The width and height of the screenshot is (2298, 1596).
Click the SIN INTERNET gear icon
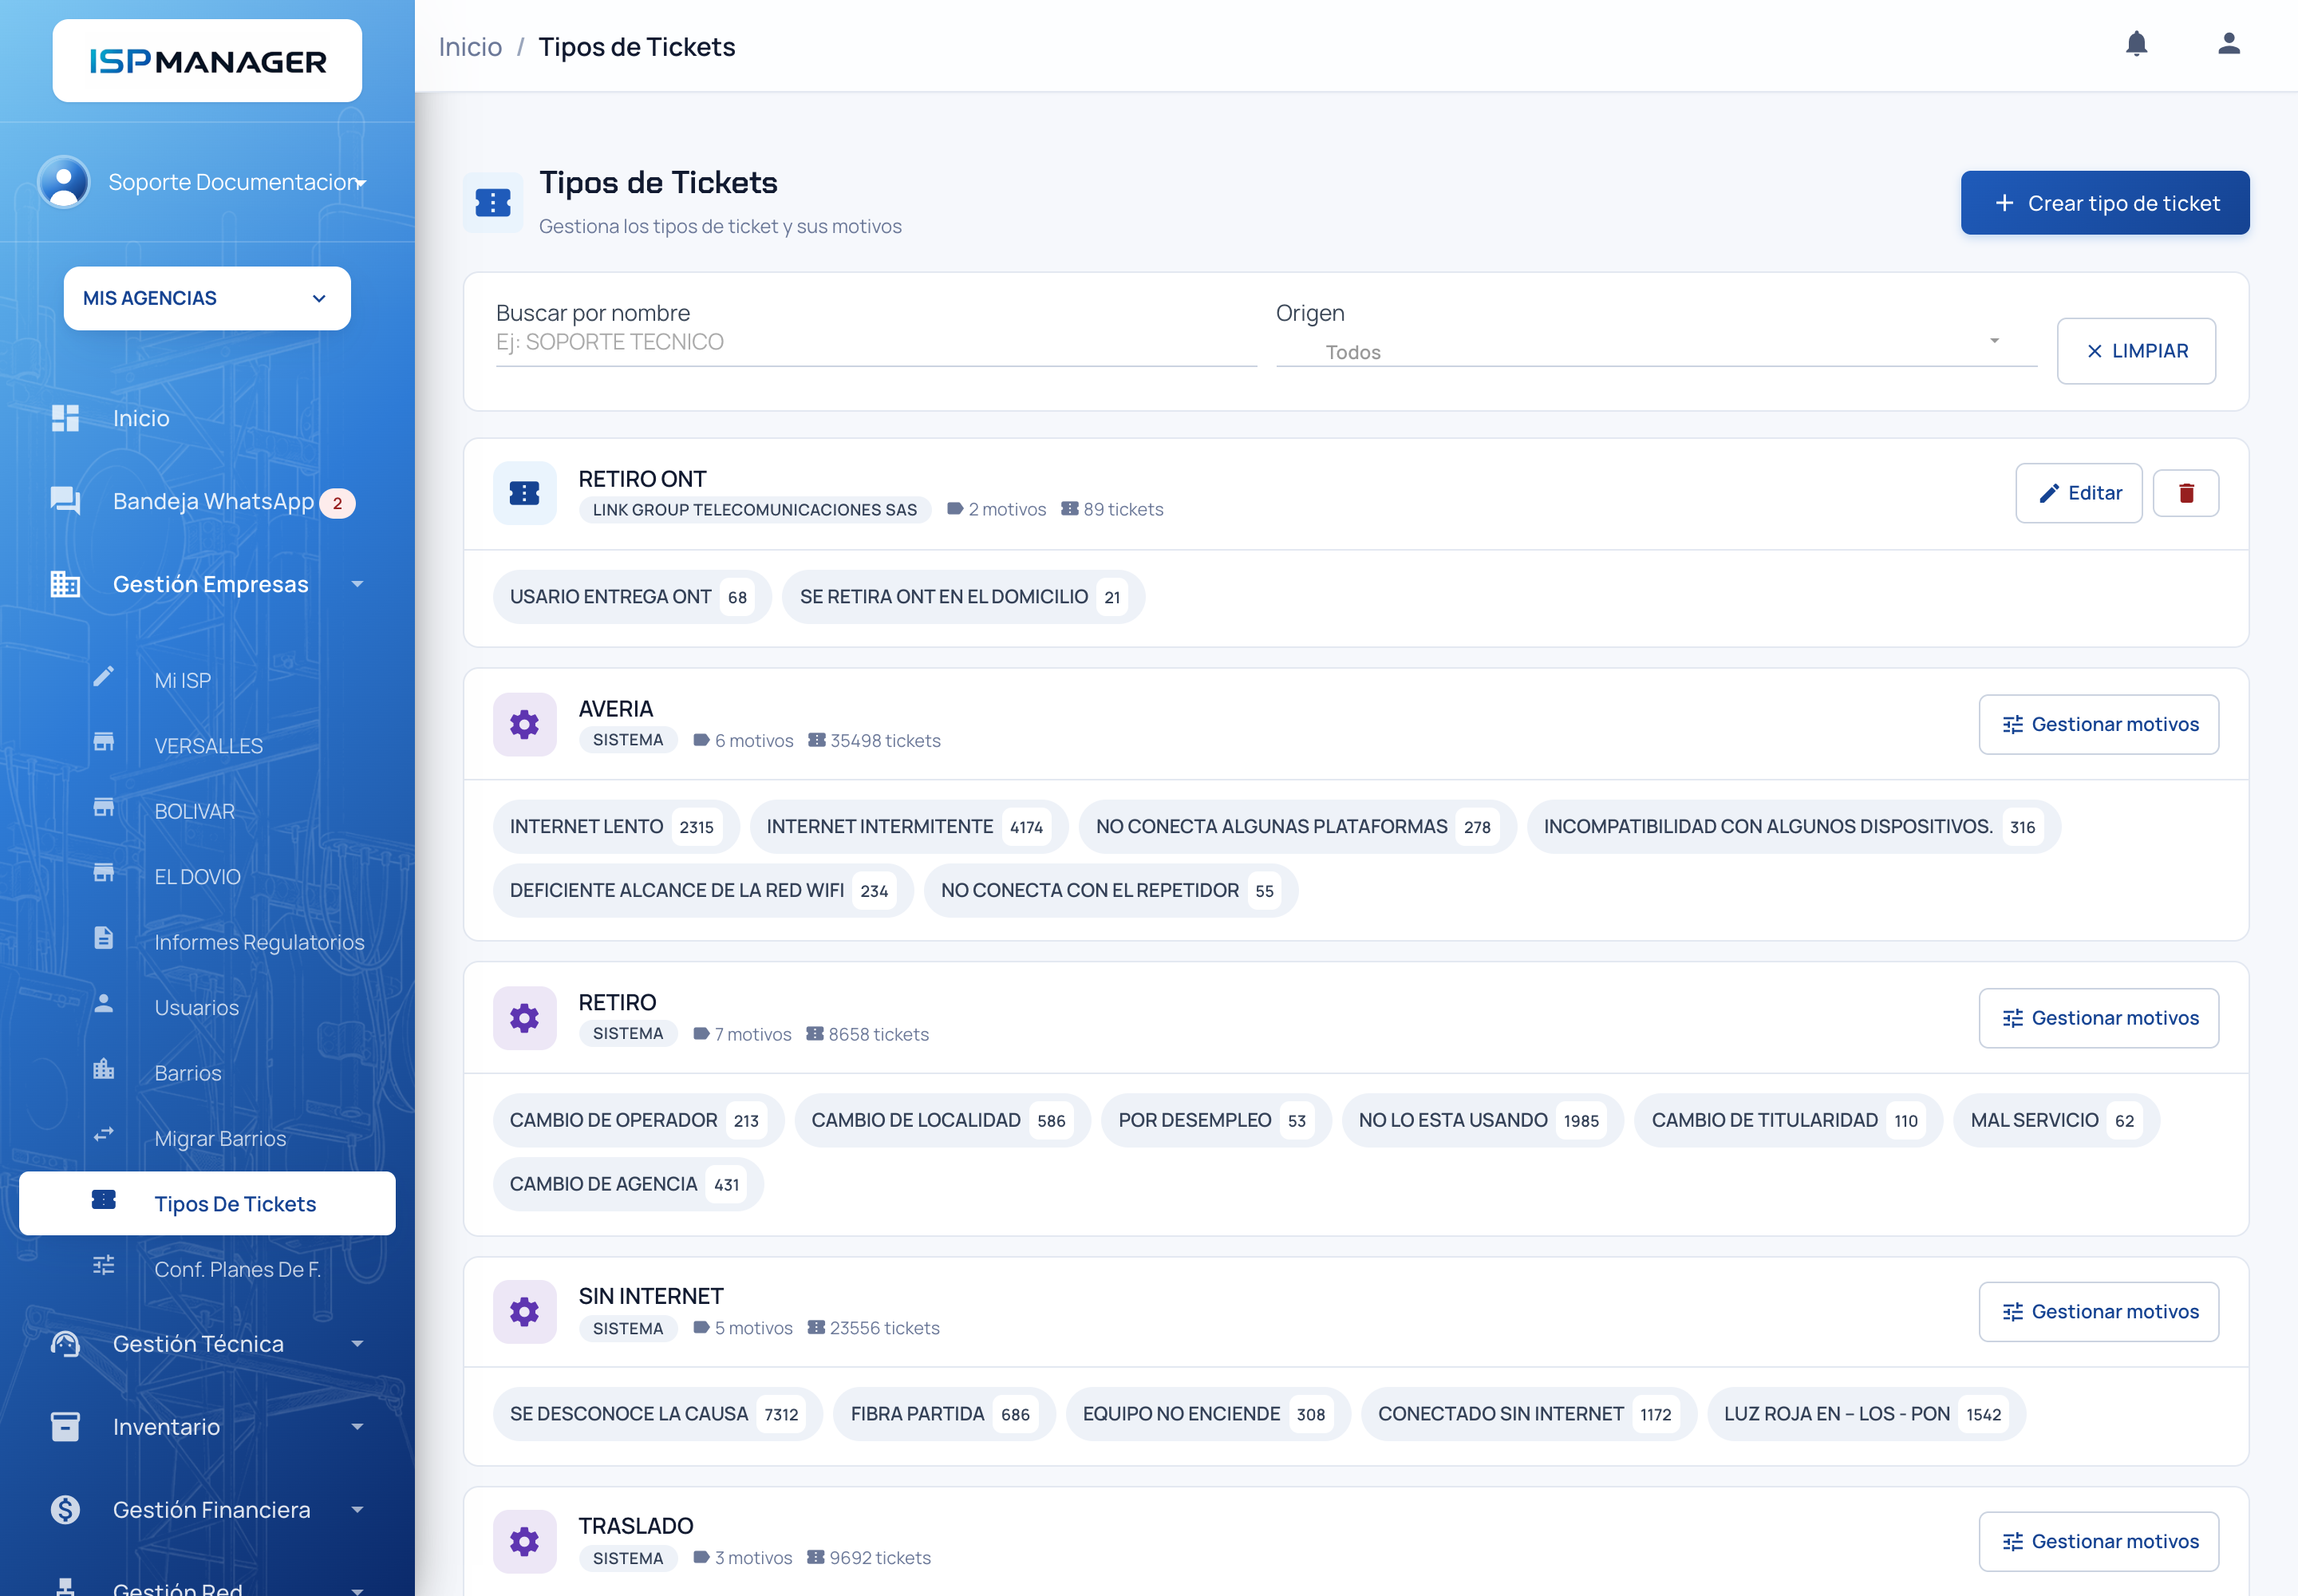point(524,1311)
